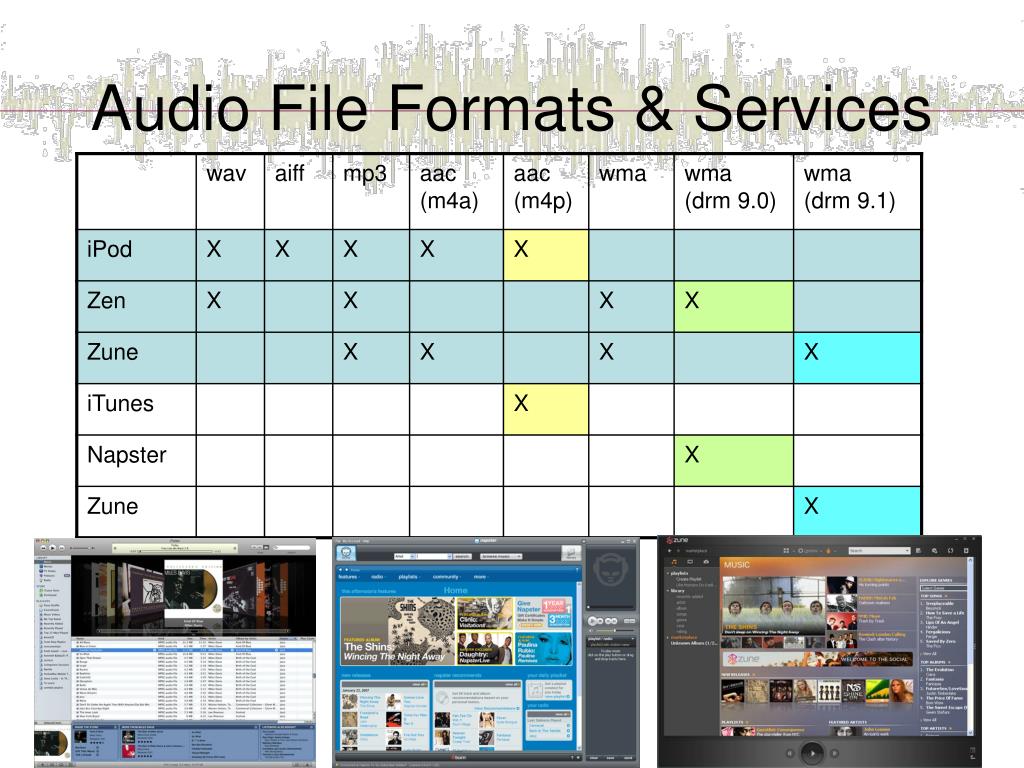Open the Select Genre dropdown in Zune
Viewport: 1024px width, 768px height.
(944, 588)
